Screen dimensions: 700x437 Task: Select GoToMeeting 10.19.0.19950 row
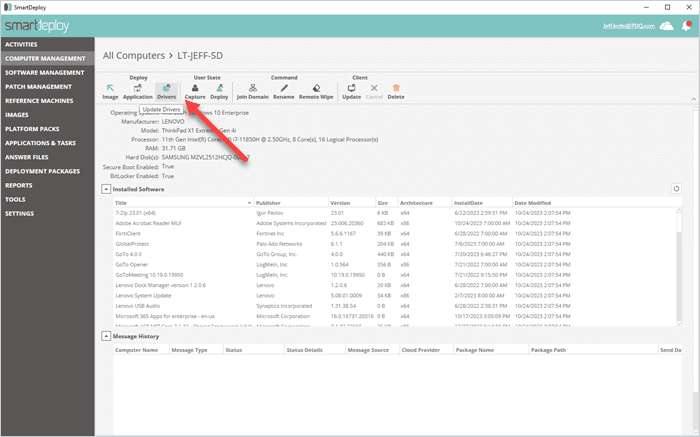click(x=395, y=275)
